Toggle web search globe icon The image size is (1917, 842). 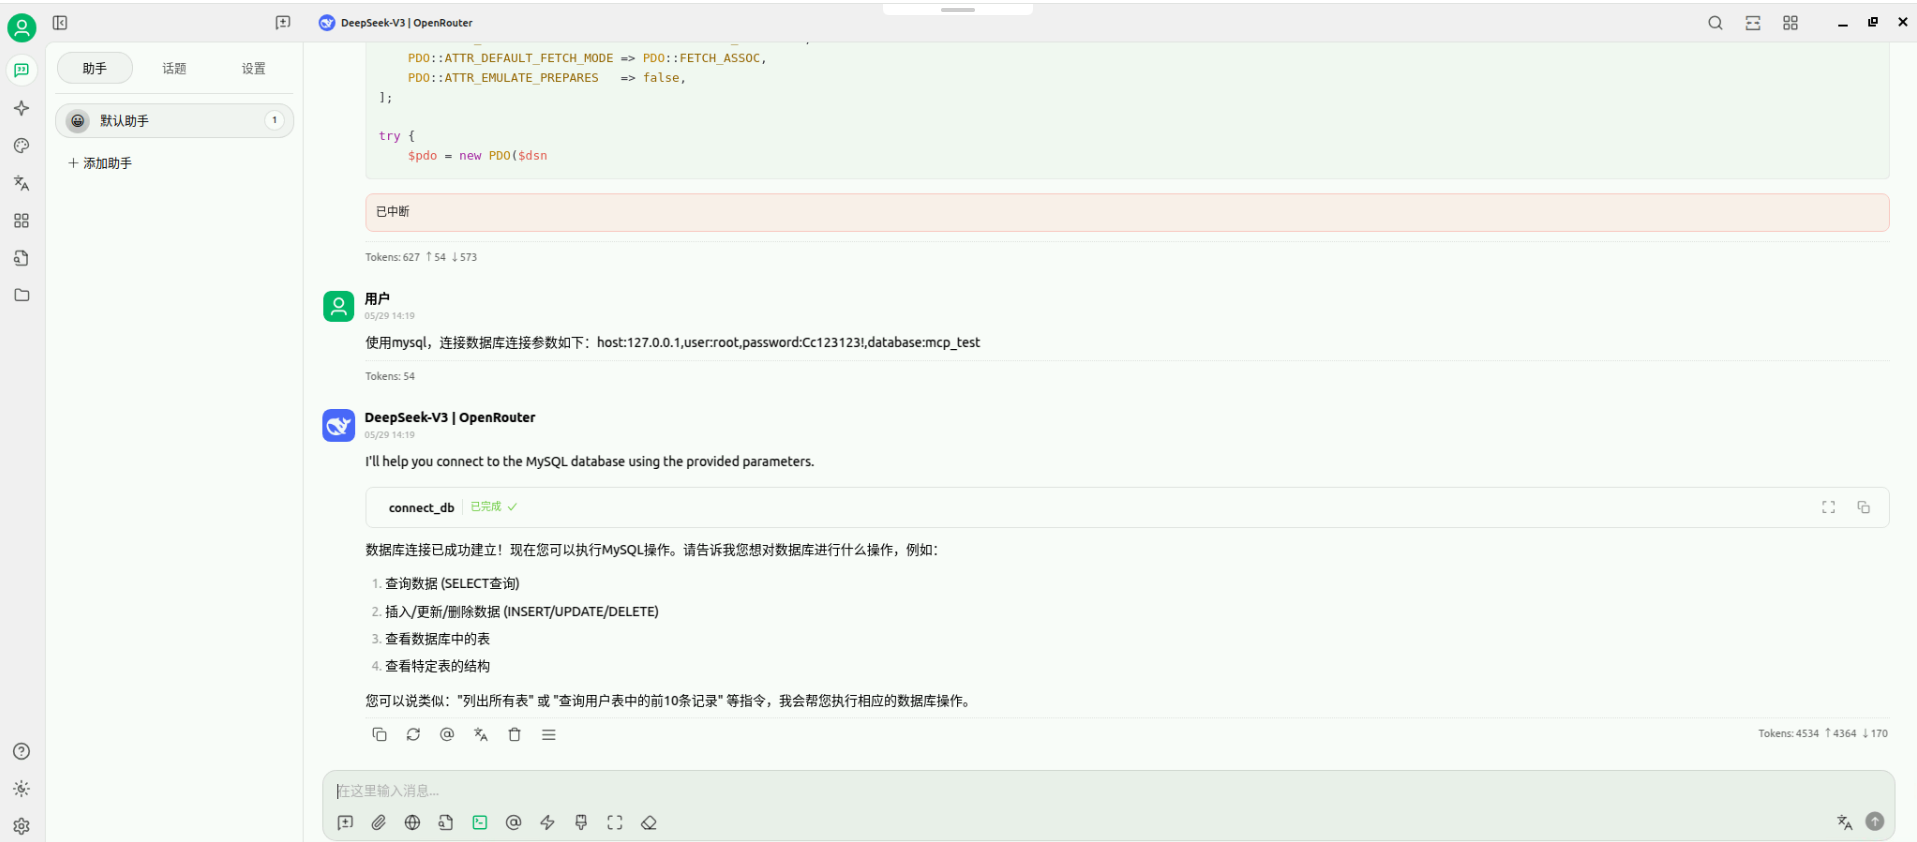(x=412, y=823)
